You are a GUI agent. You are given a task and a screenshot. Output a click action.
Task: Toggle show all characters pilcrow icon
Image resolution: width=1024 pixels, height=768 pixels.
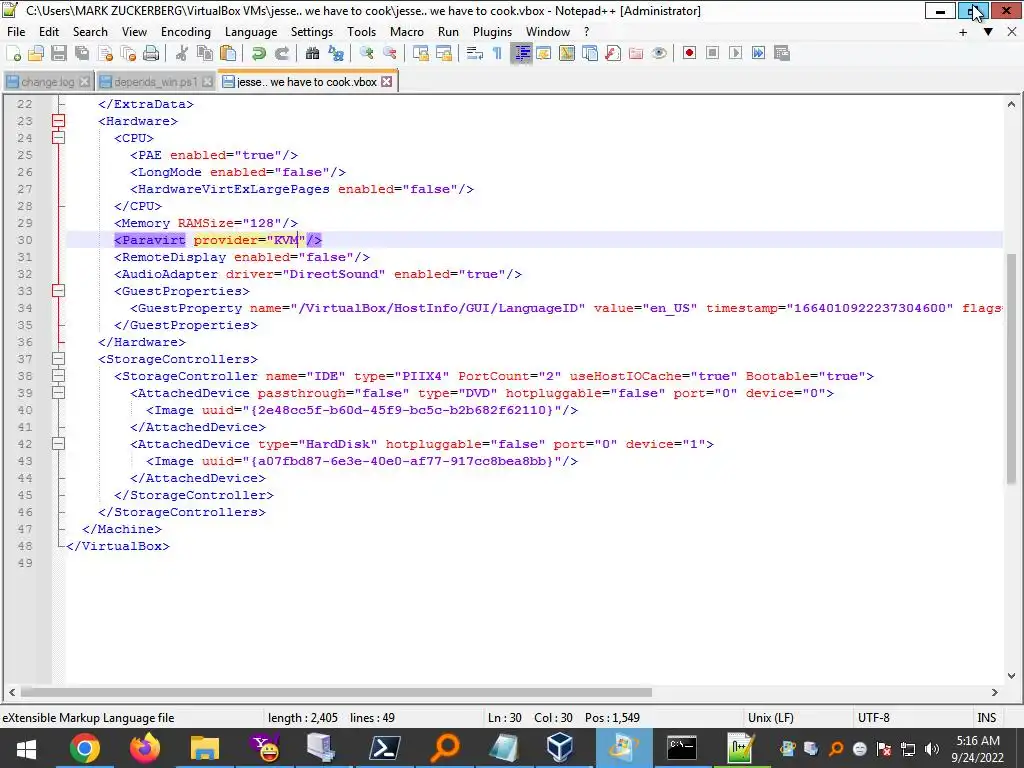click(498, 54)
